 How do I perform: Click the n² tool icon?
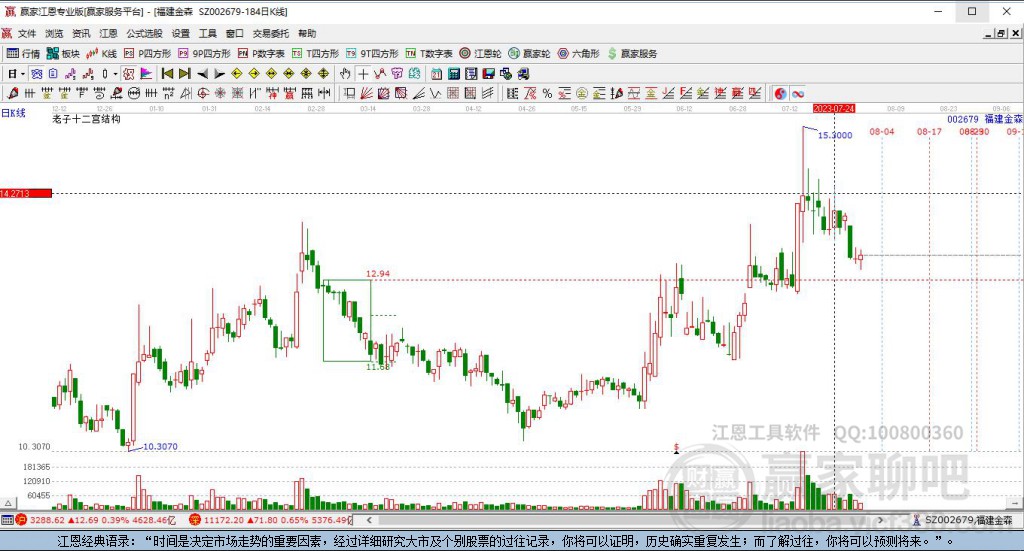click(168, 93)
